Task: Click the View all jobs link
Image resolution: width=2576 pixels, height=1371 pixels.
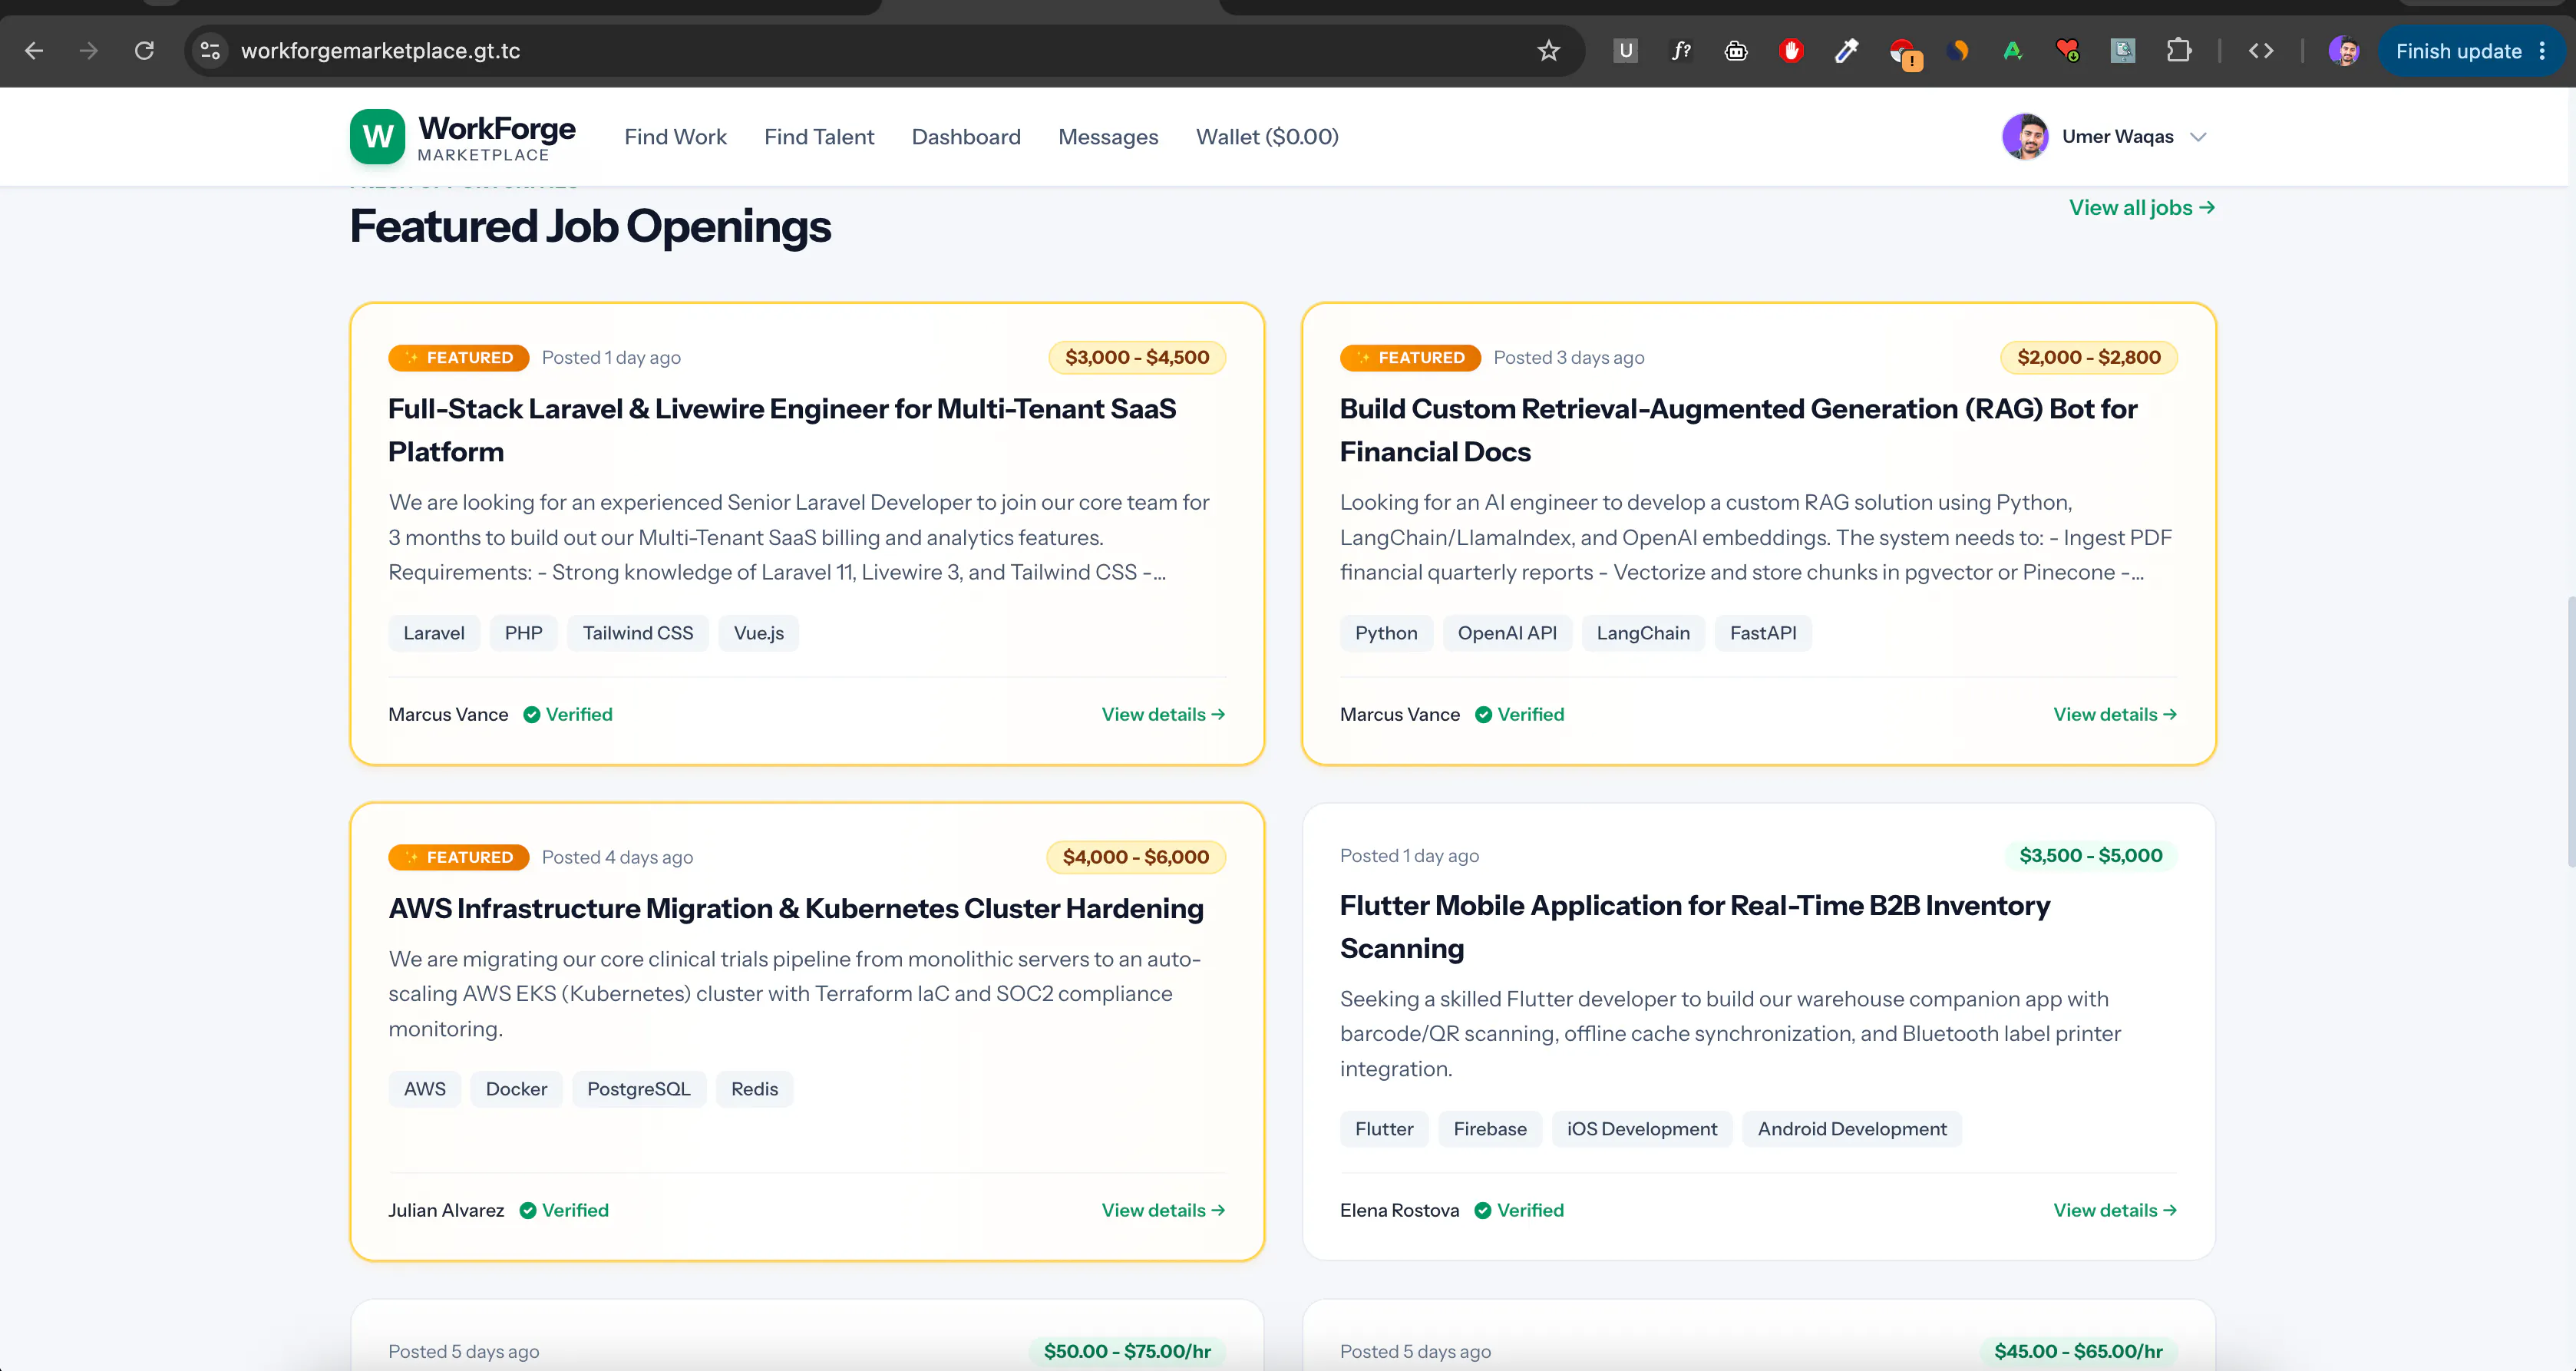Action: (2142, 208)
